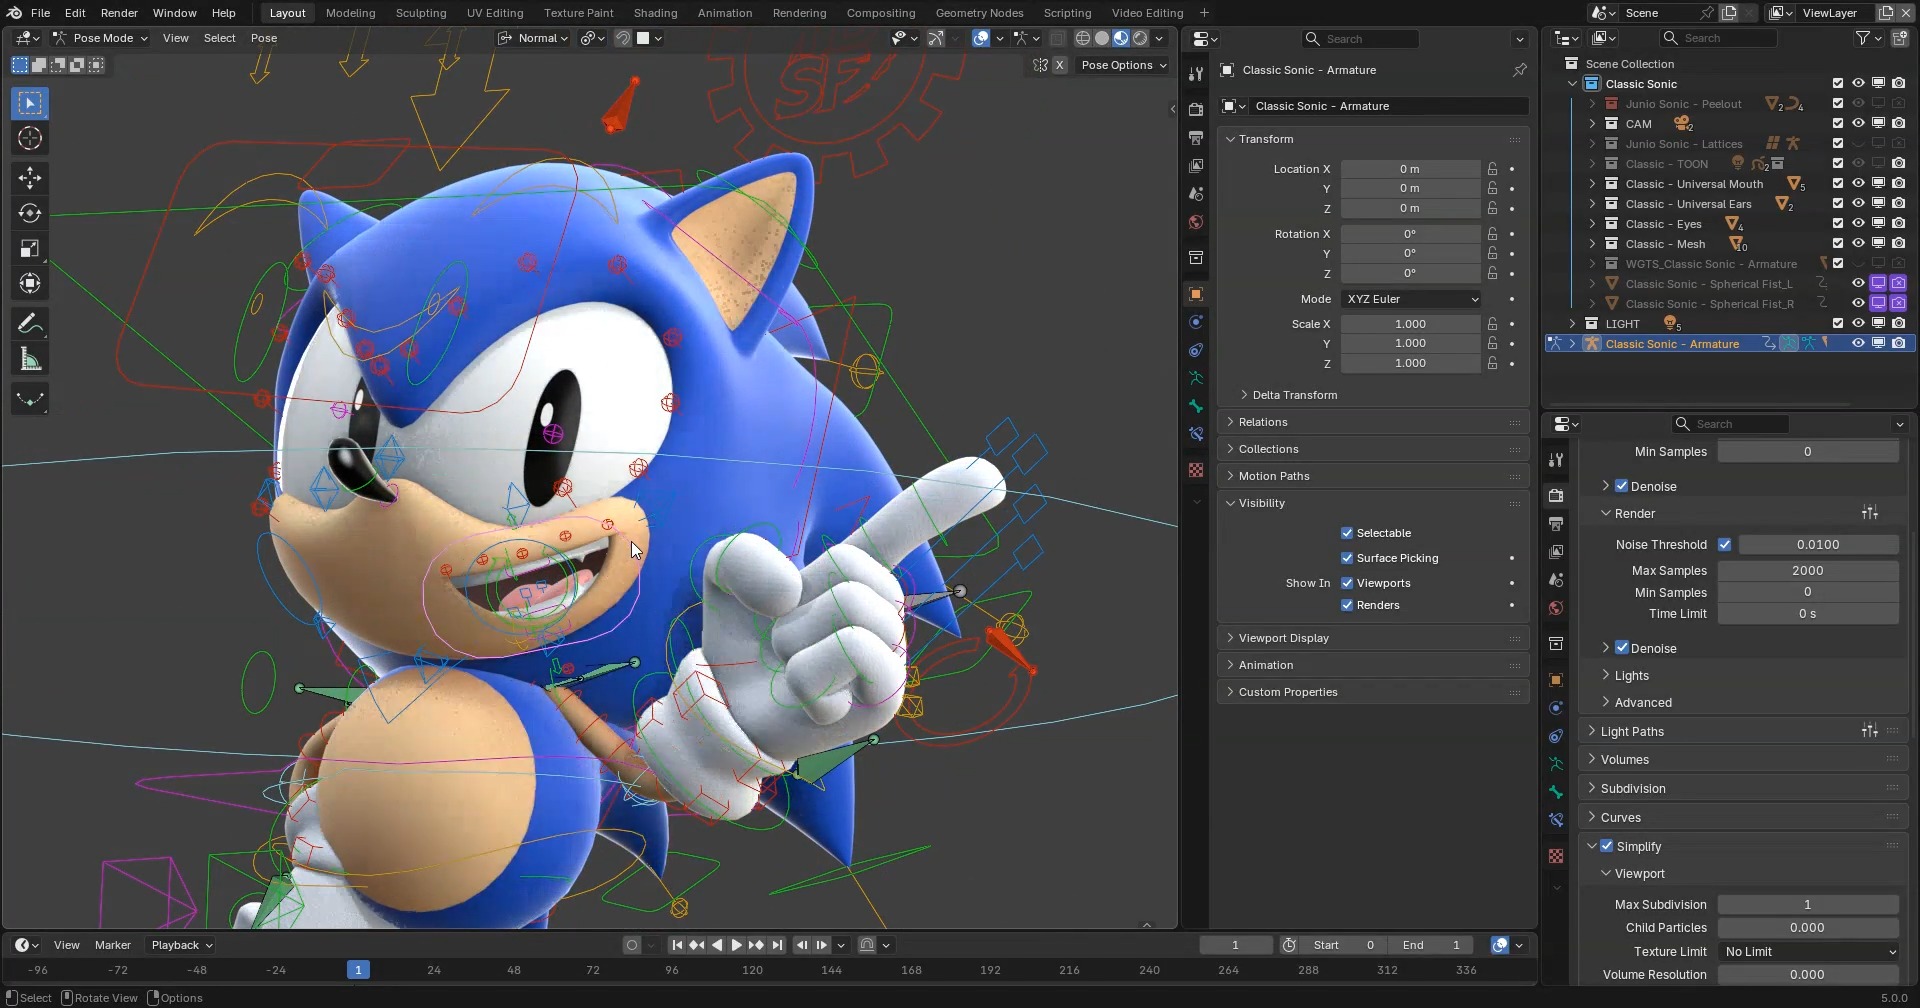
Task: Adjust the Max Subdivision field
Action: point(1808,905)
